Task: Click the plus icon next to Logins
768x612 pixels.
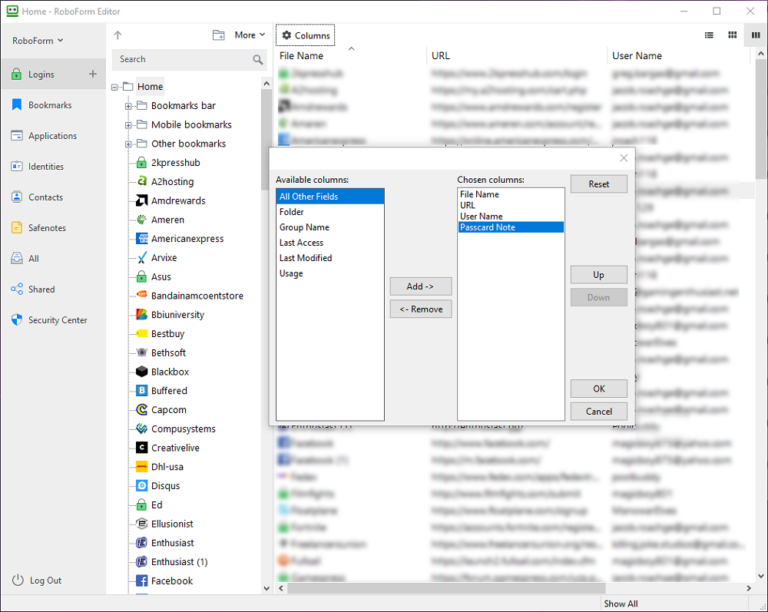Action: point(93,74)
